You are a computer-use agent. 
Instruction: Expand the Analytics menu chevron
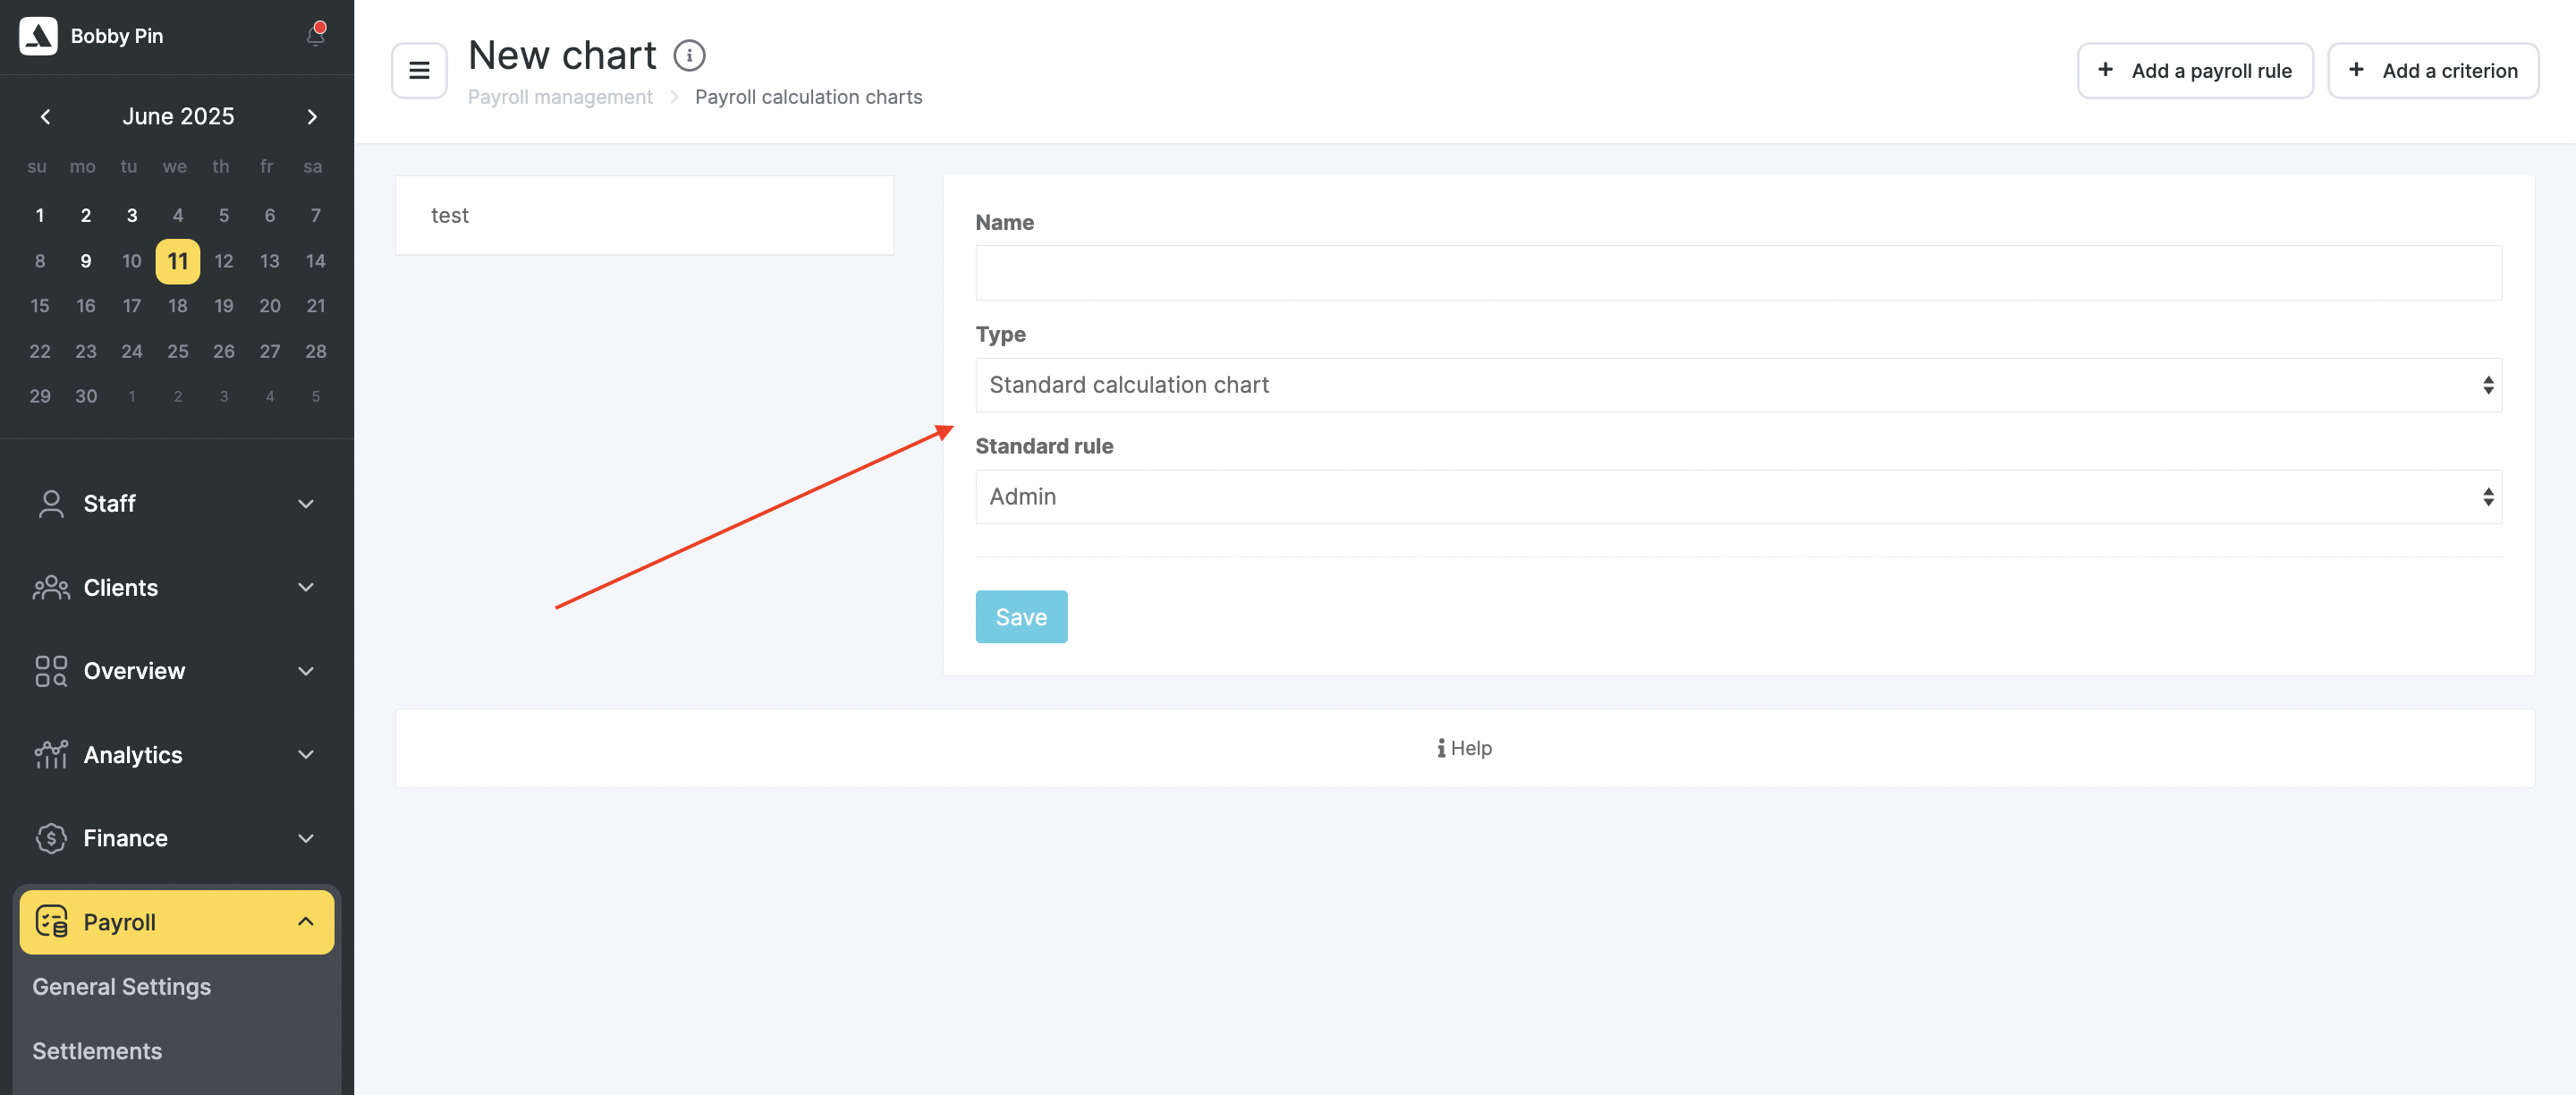click(306, 755)
